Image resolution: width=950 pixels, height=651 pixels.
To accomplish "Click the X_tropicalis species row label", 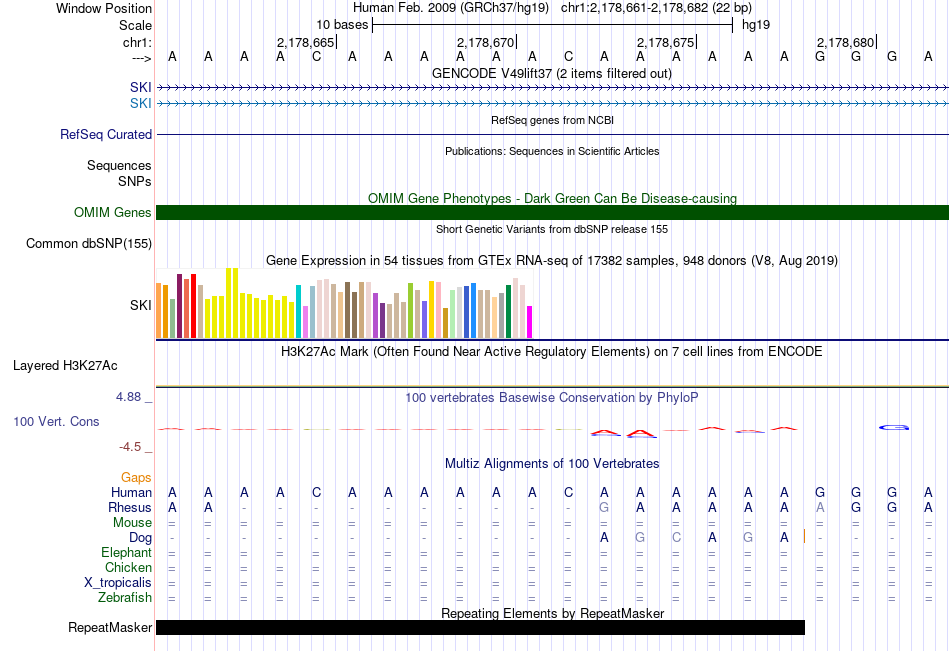I will point(118,583).
